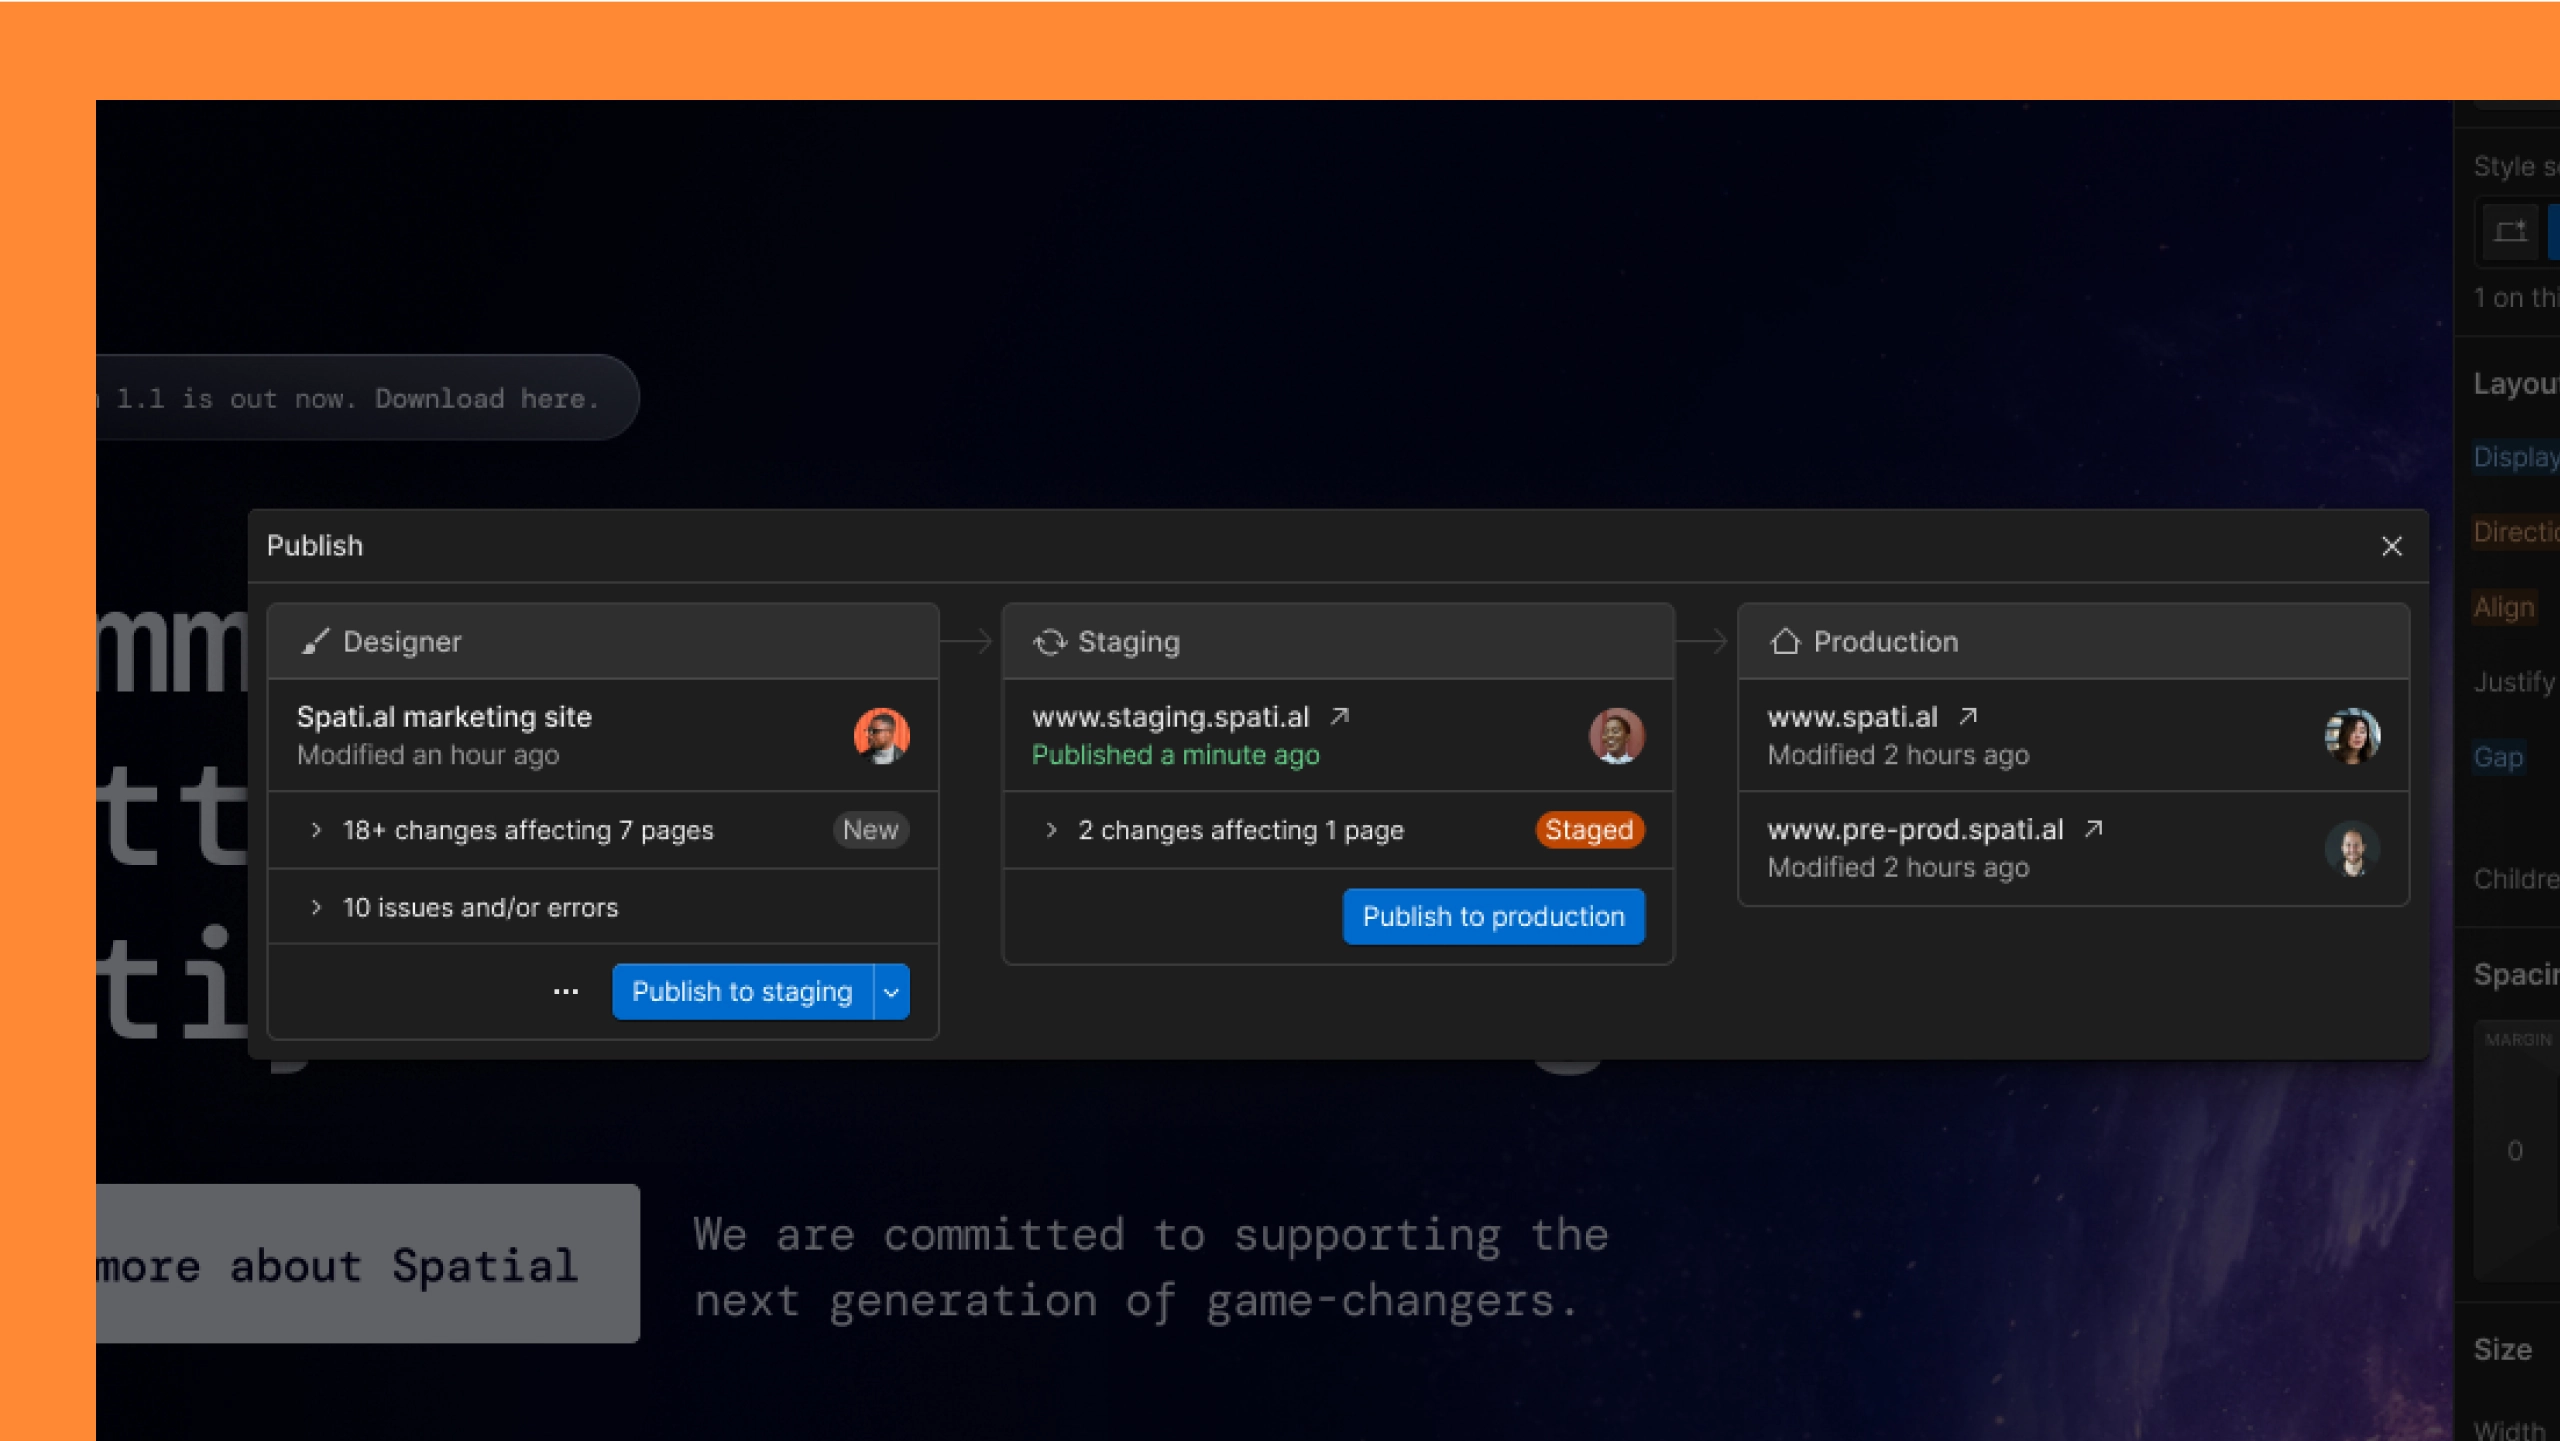Click the ellipsis options icon in the Designer panel

click(x=566, y=991)
